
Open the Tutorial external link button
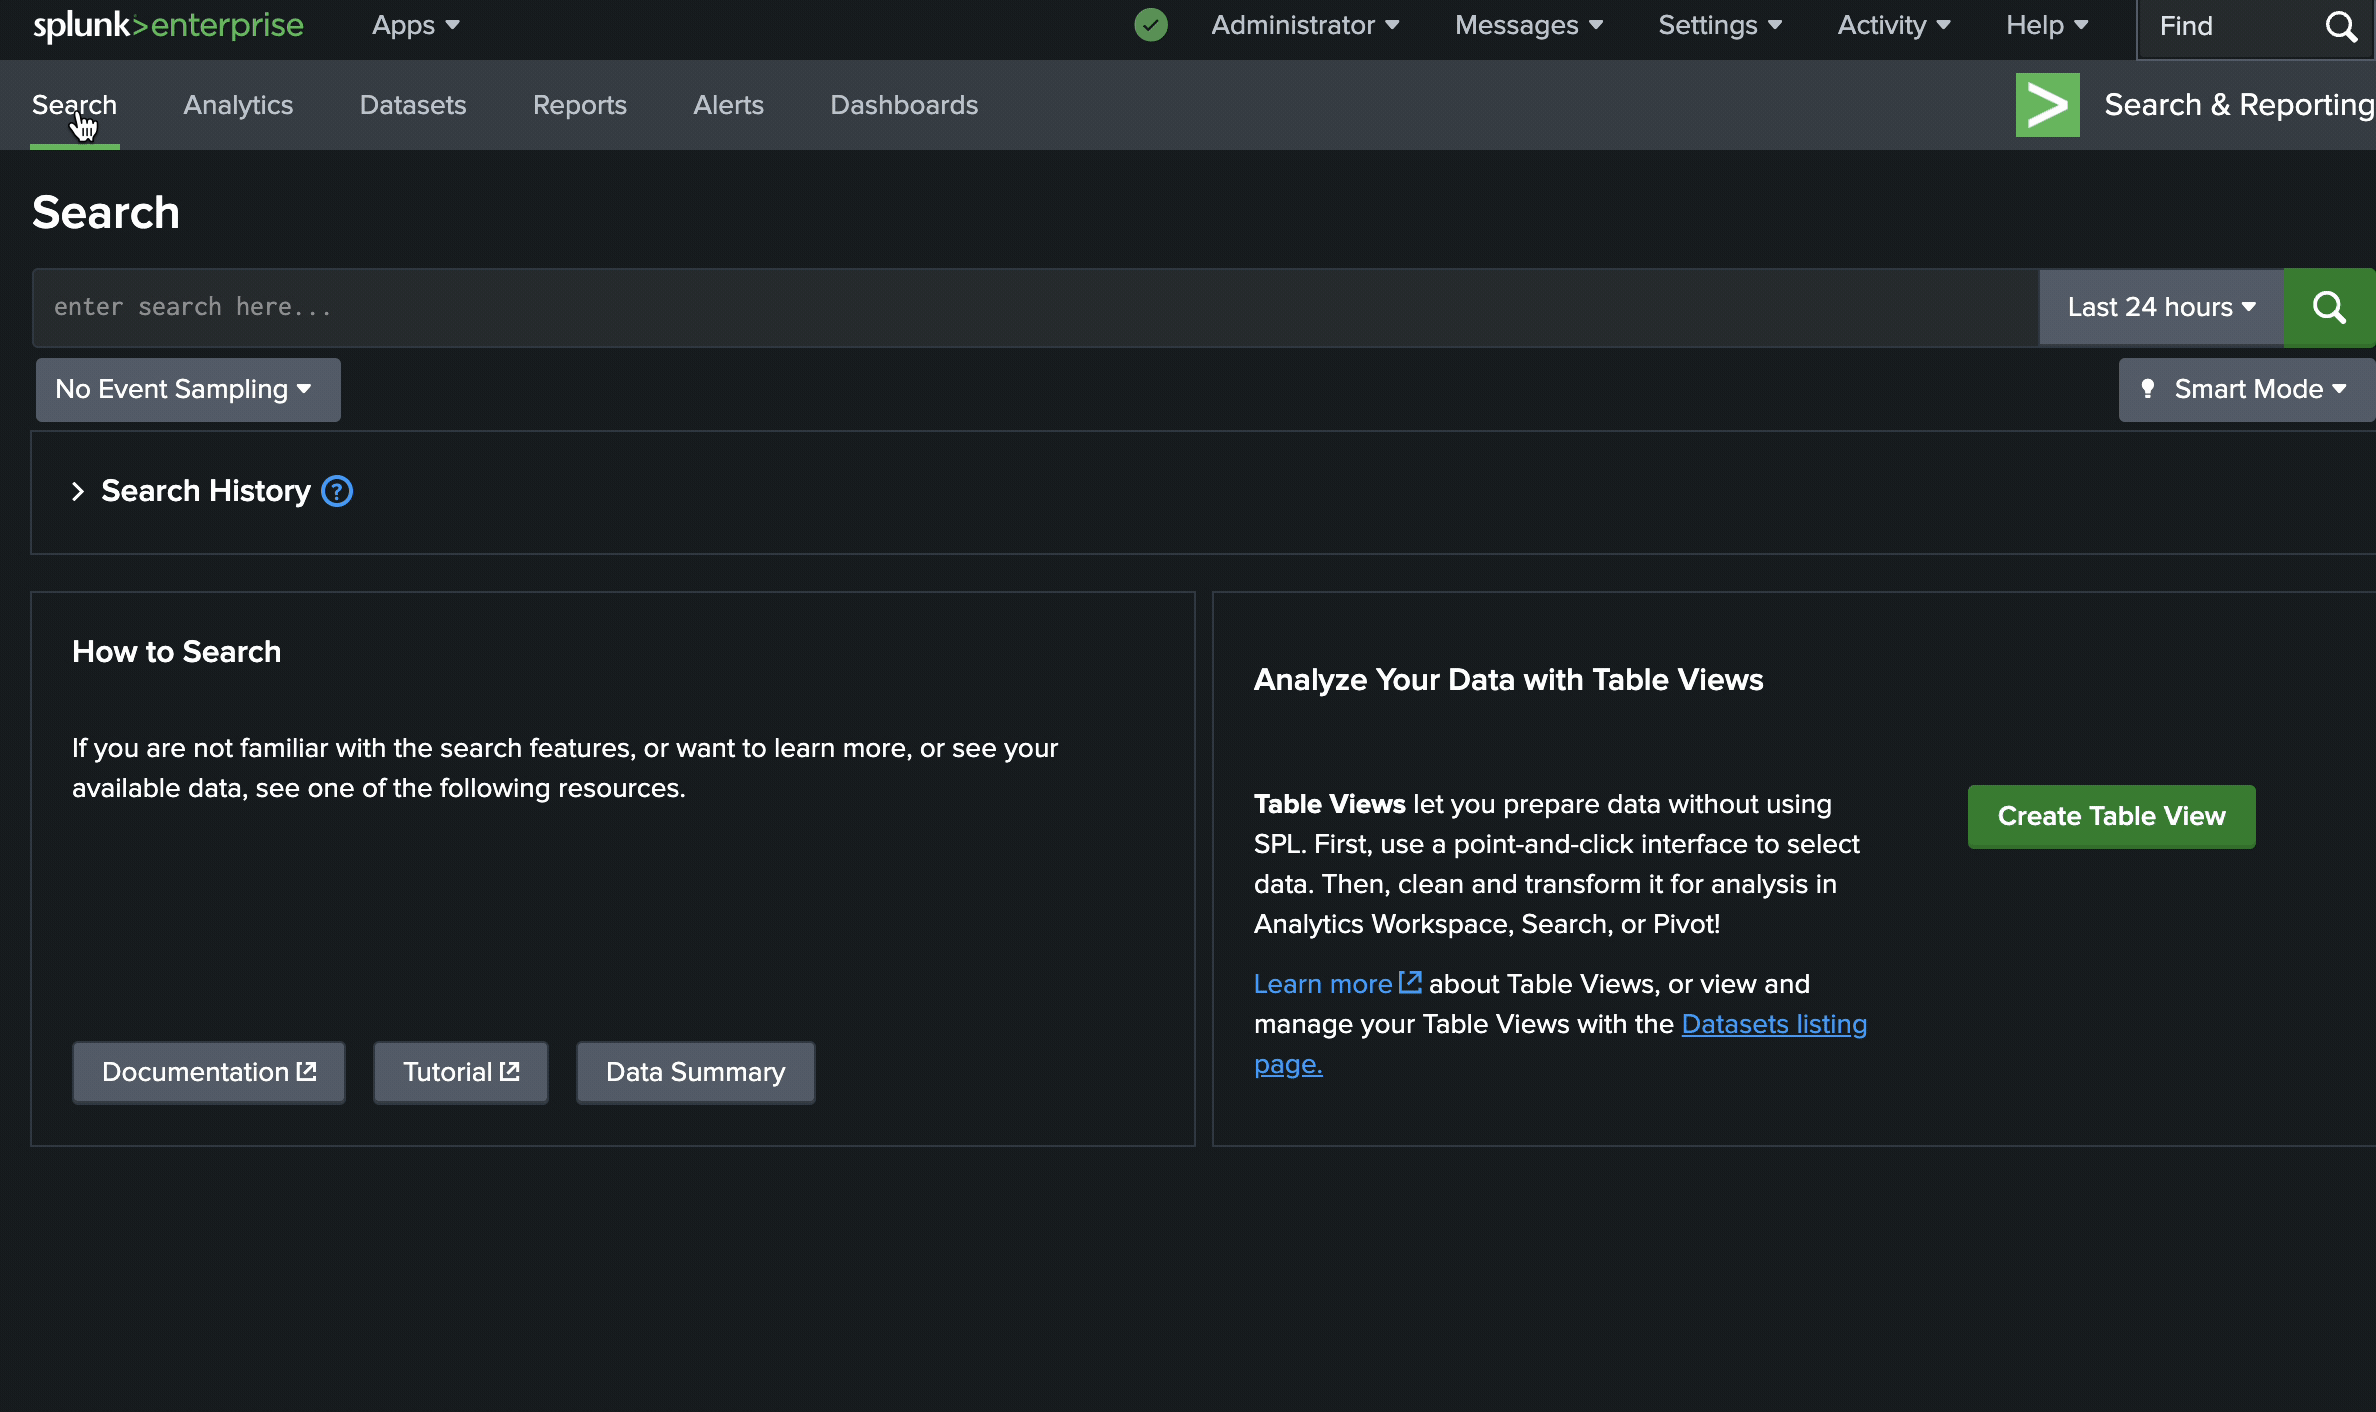tap(460, 1072)
